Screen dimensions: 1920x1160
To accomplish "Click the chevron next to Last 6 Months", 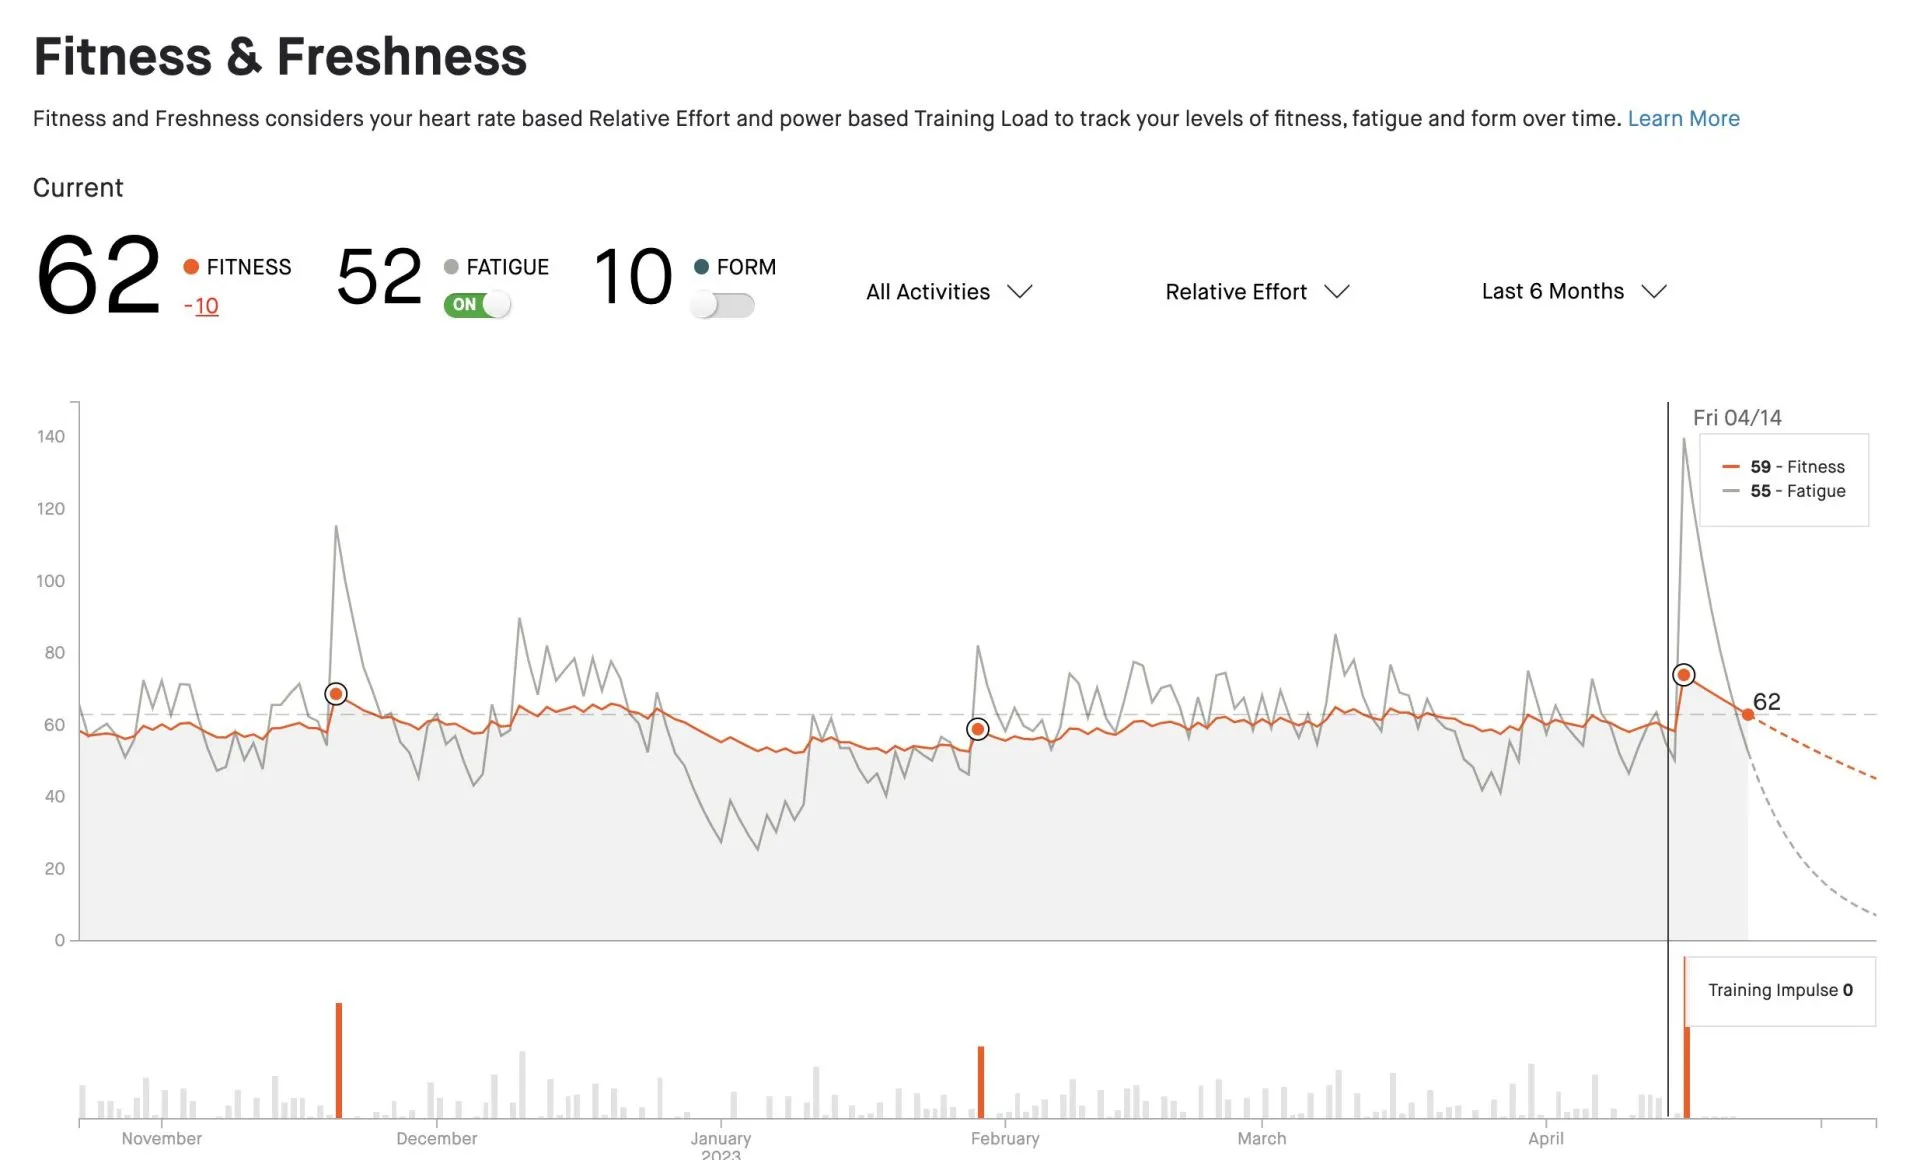I will (x=1655, y=292).
